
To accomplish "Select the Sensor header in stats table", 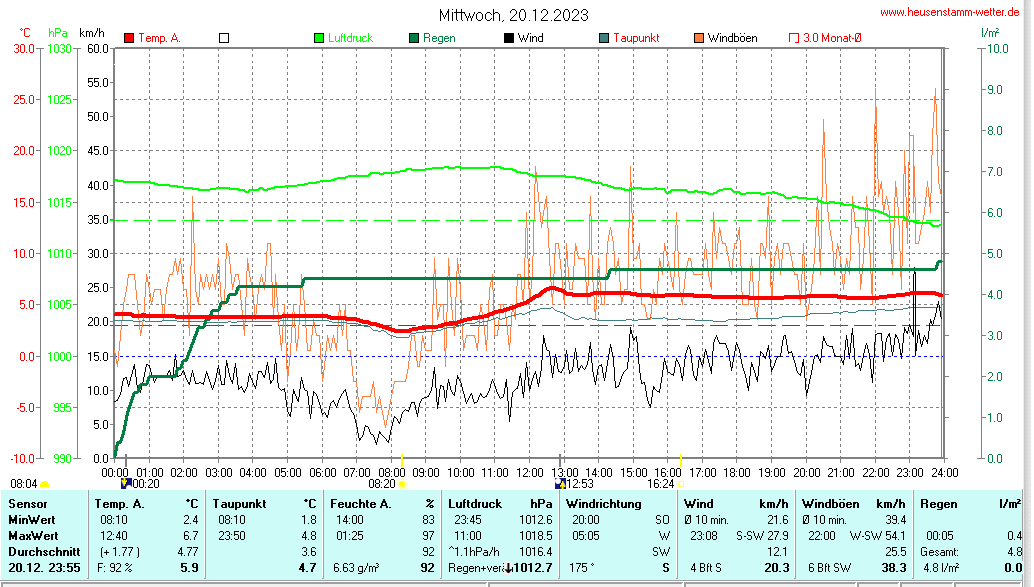I will tap(27, 504).
